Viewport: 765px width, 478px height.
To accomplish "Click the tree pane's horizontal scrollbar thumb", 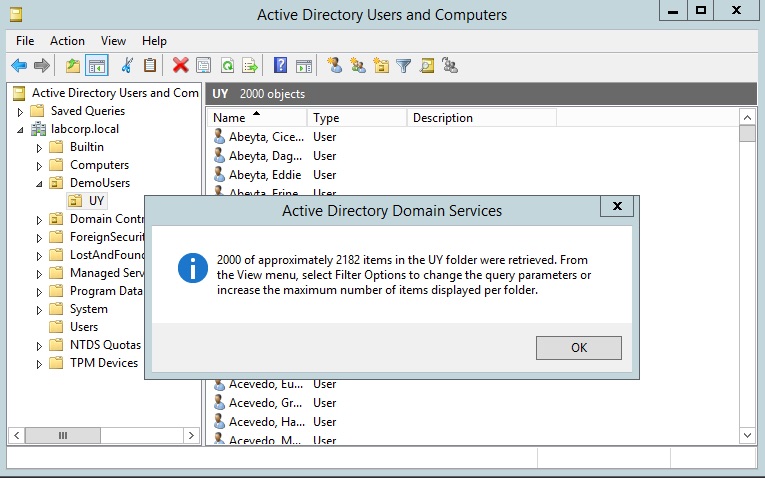I will (63, 435).
